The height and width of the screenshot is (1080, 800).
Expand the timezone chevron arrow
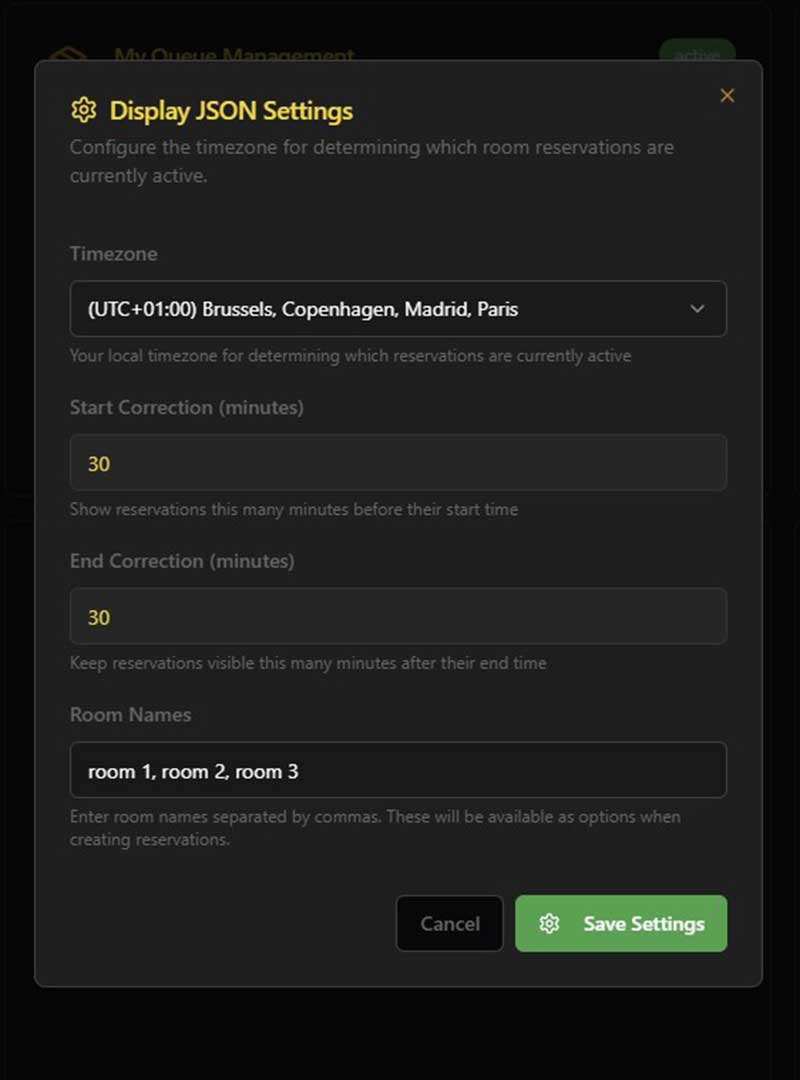[x=698, y=309]
